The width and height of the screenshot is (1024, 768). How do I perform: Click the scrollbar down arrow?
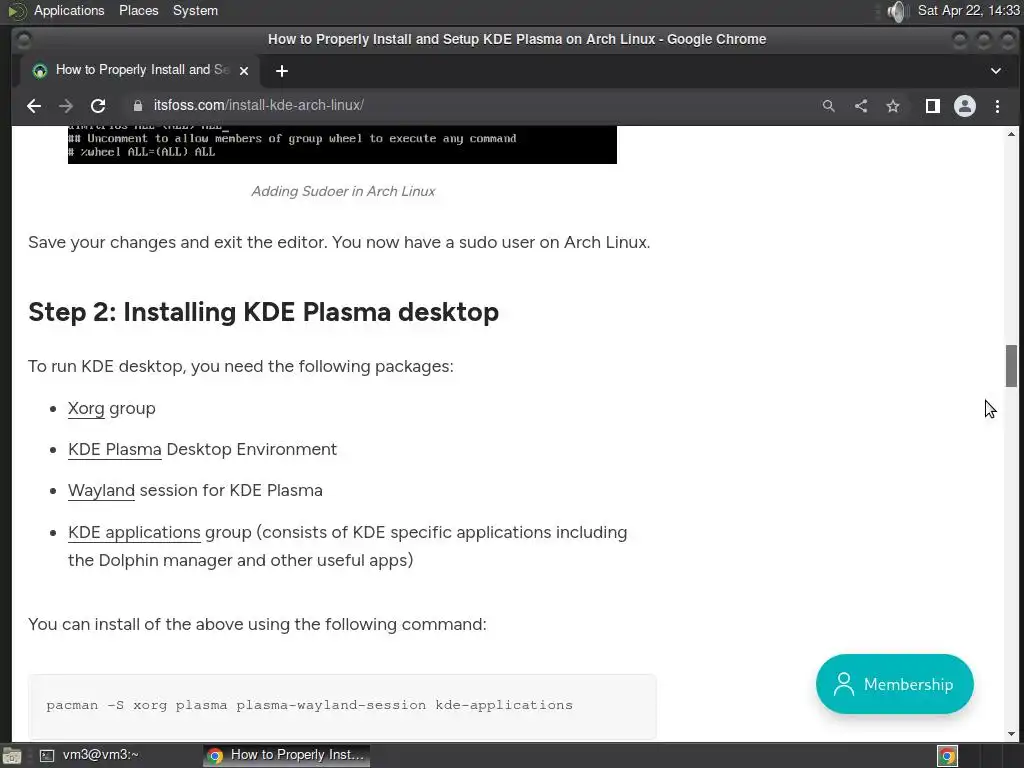click(1011, 734)
